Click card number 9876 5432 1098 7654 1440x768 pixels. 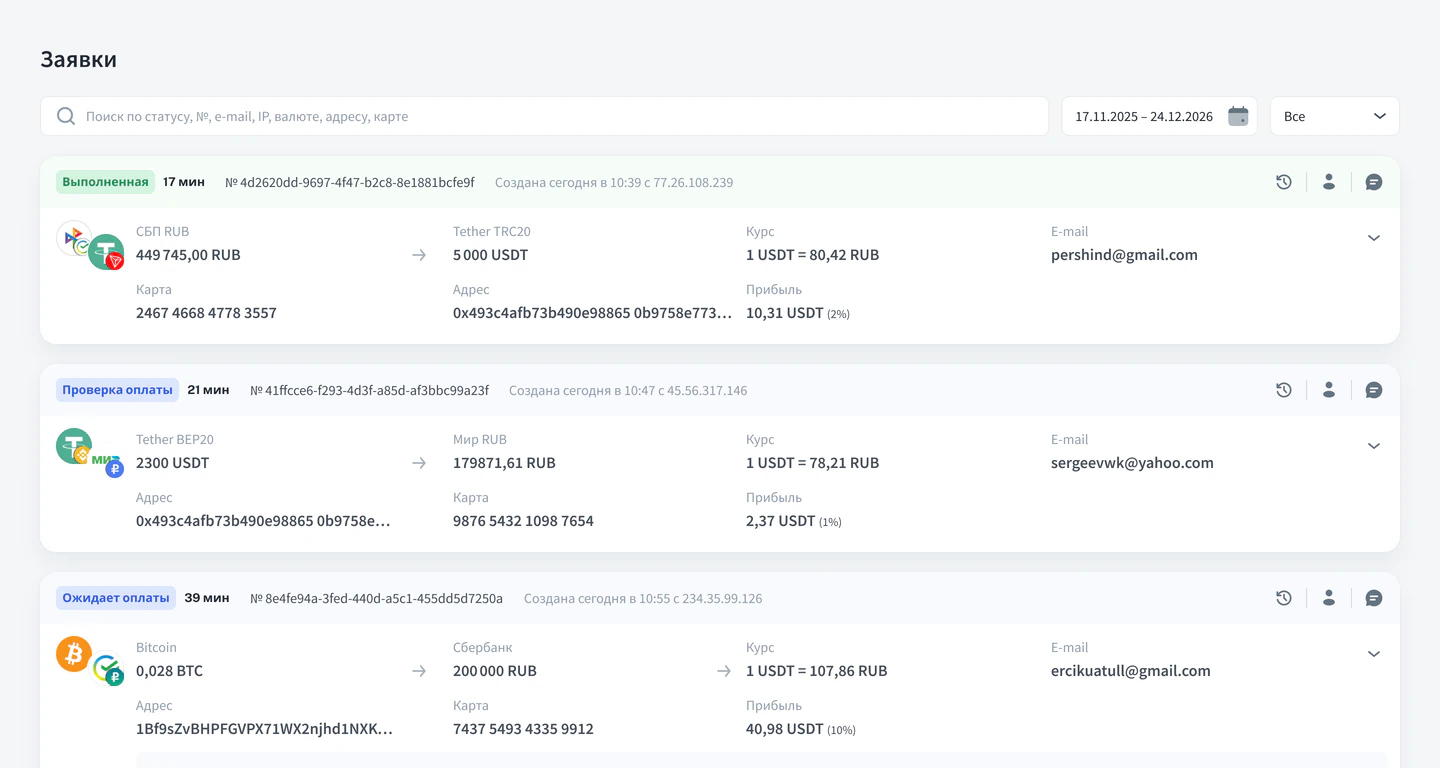(x=523, y=521)
